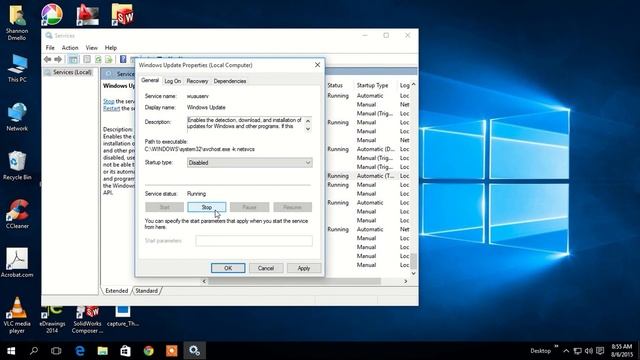Image resolution: width=640 pixels, height=360 pixels.
Task: Switch to the Dependencies tab
Action: coord(230,81)
